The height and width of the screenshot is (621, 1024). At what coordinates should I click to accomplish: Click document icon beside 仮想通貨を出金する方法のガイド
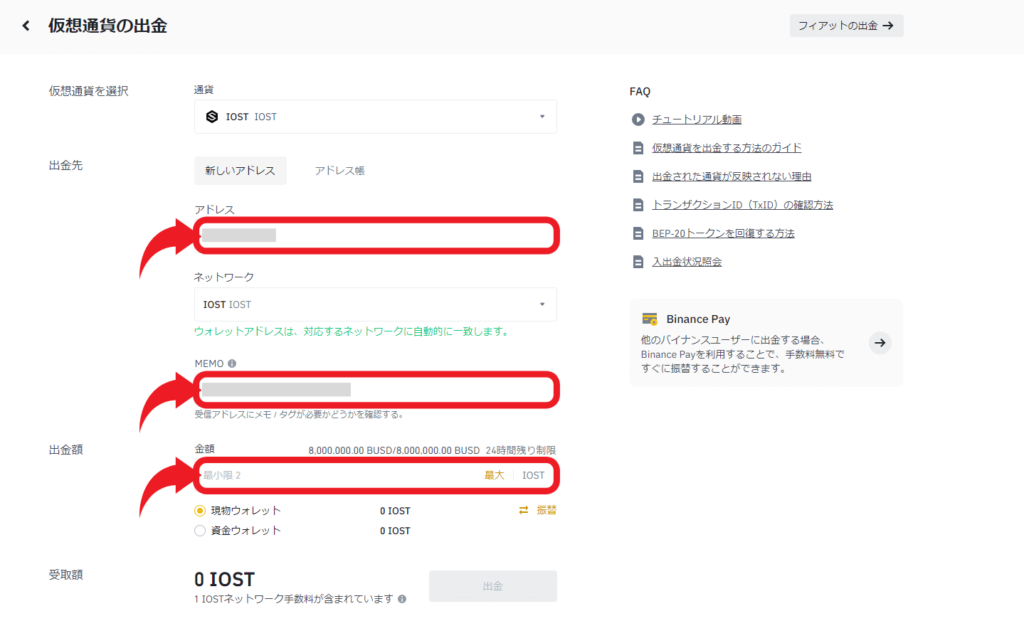coord(638,148)
